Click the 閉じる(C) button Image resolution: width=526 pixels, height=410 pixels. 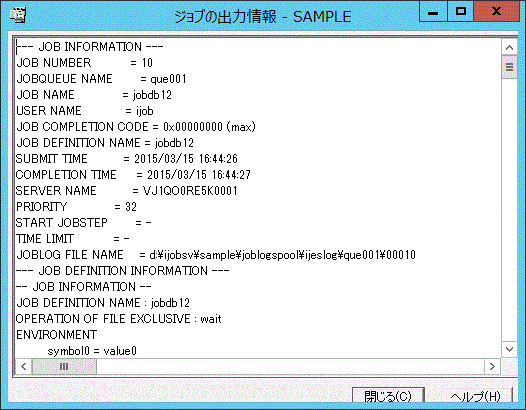click(388, 396)
